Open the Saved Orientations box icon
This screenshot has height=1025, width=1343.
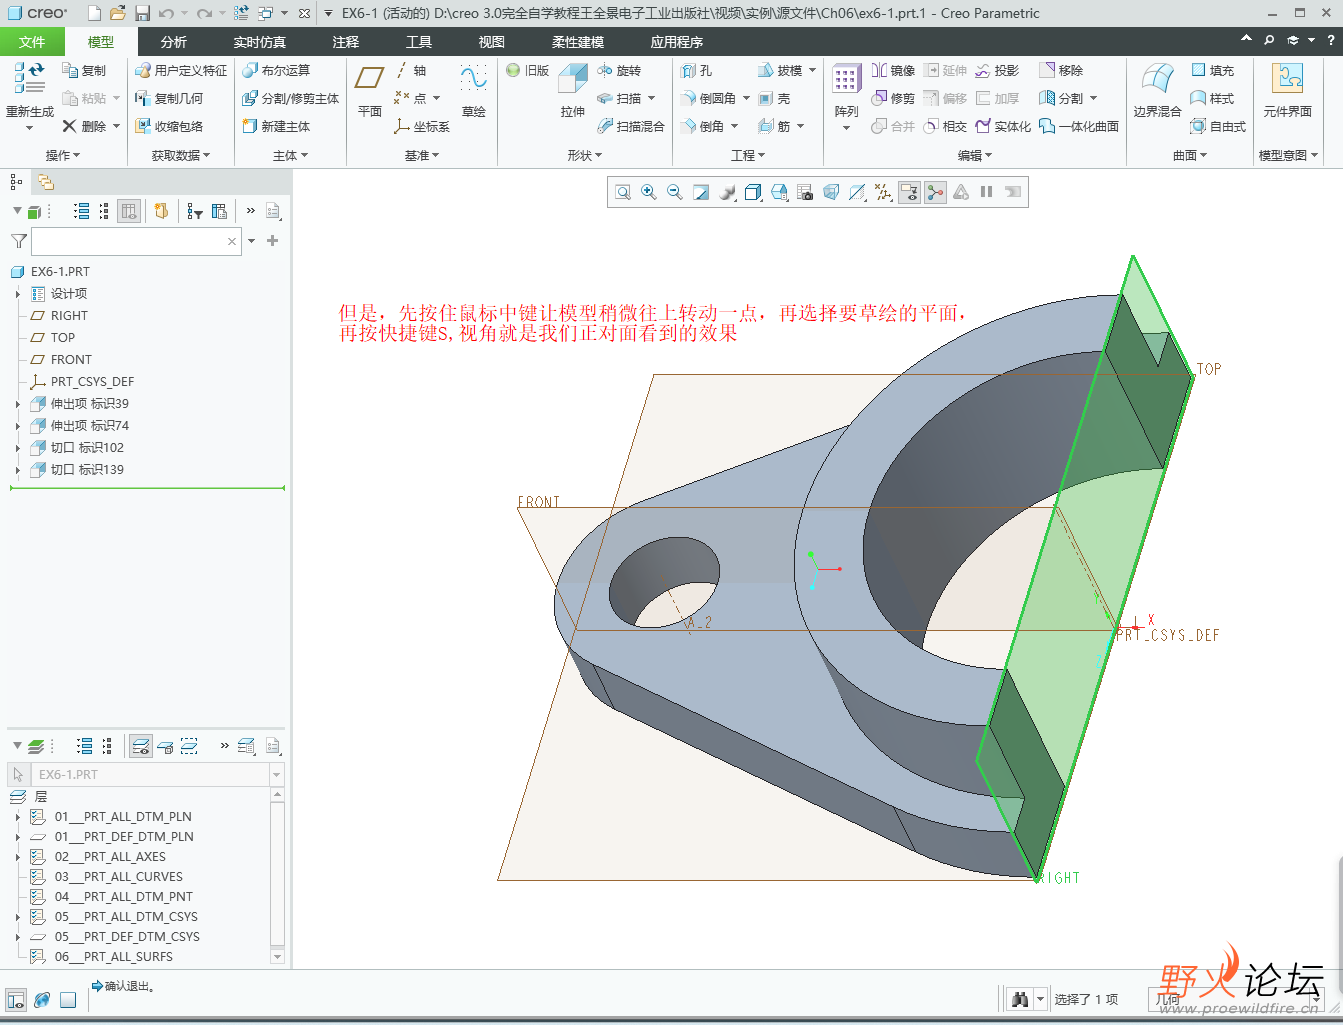coord(779,192)
